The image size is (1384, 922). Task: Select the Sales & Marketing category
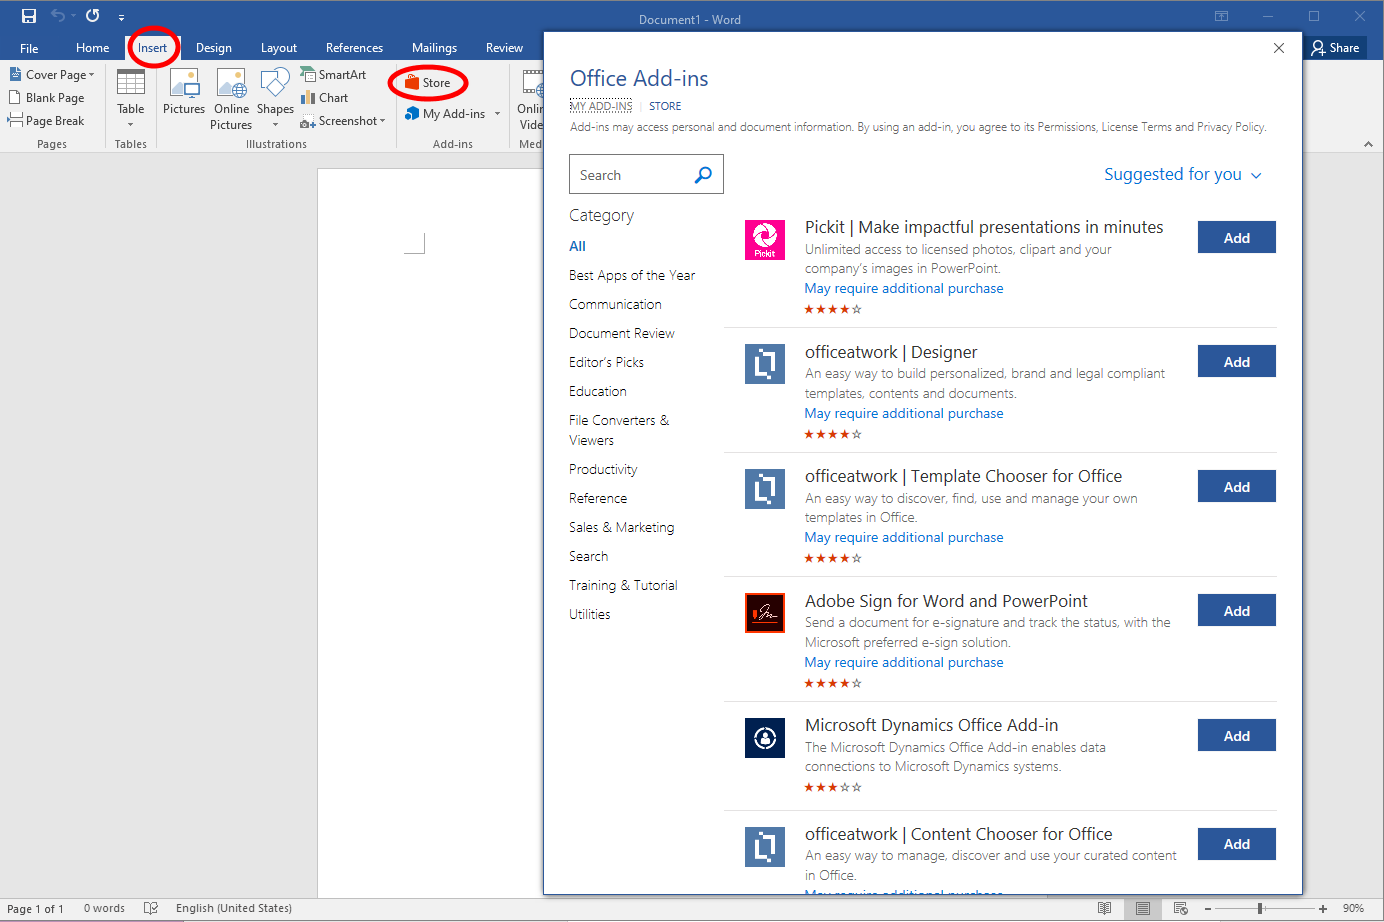(x=622, y=527)
